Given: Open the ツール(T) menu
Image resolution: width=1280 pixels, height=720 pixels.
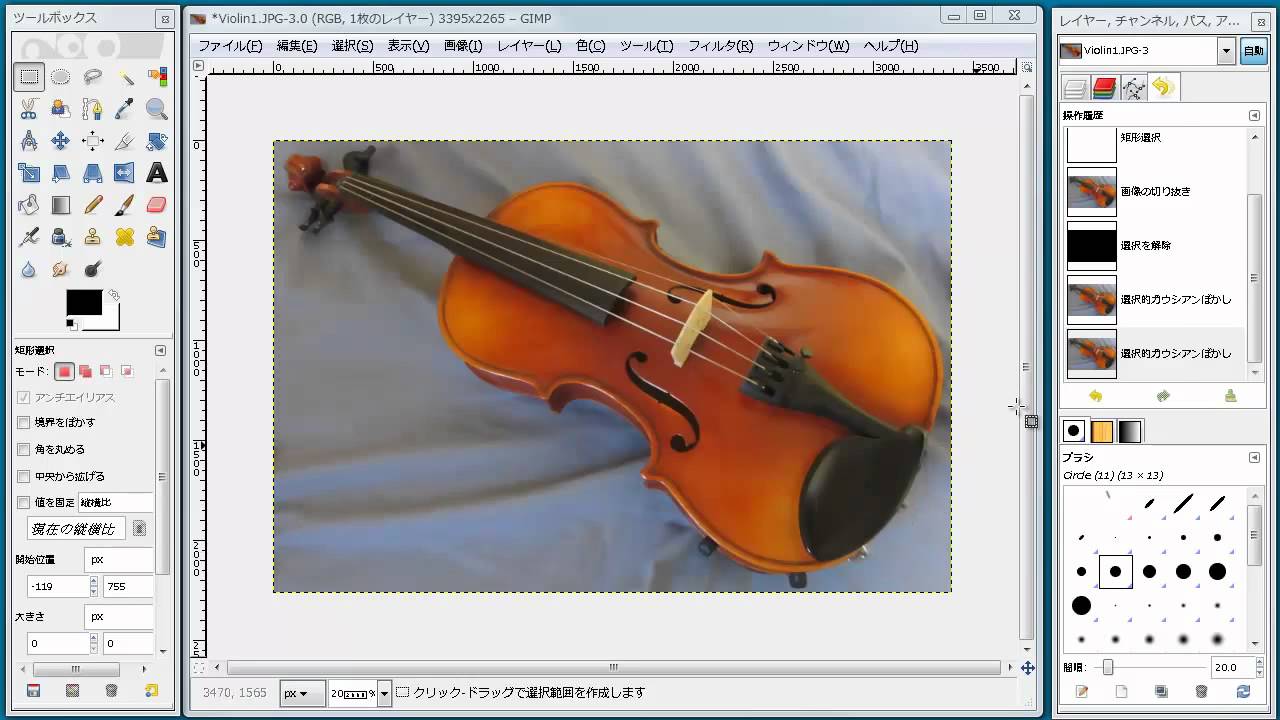Looking at the screenshot, I should (646, 46).
